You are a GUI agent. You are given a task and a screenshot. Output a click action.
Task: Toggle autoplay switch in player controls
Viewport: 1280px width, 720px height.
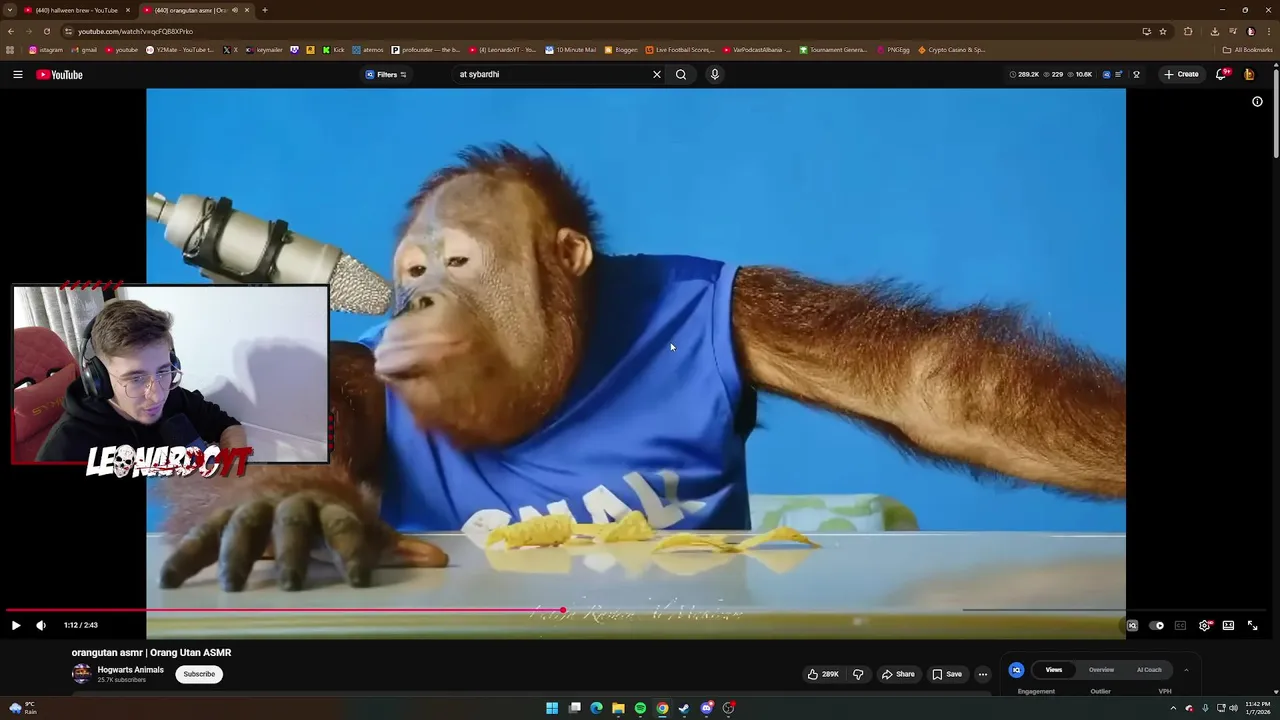[1156, 625]
